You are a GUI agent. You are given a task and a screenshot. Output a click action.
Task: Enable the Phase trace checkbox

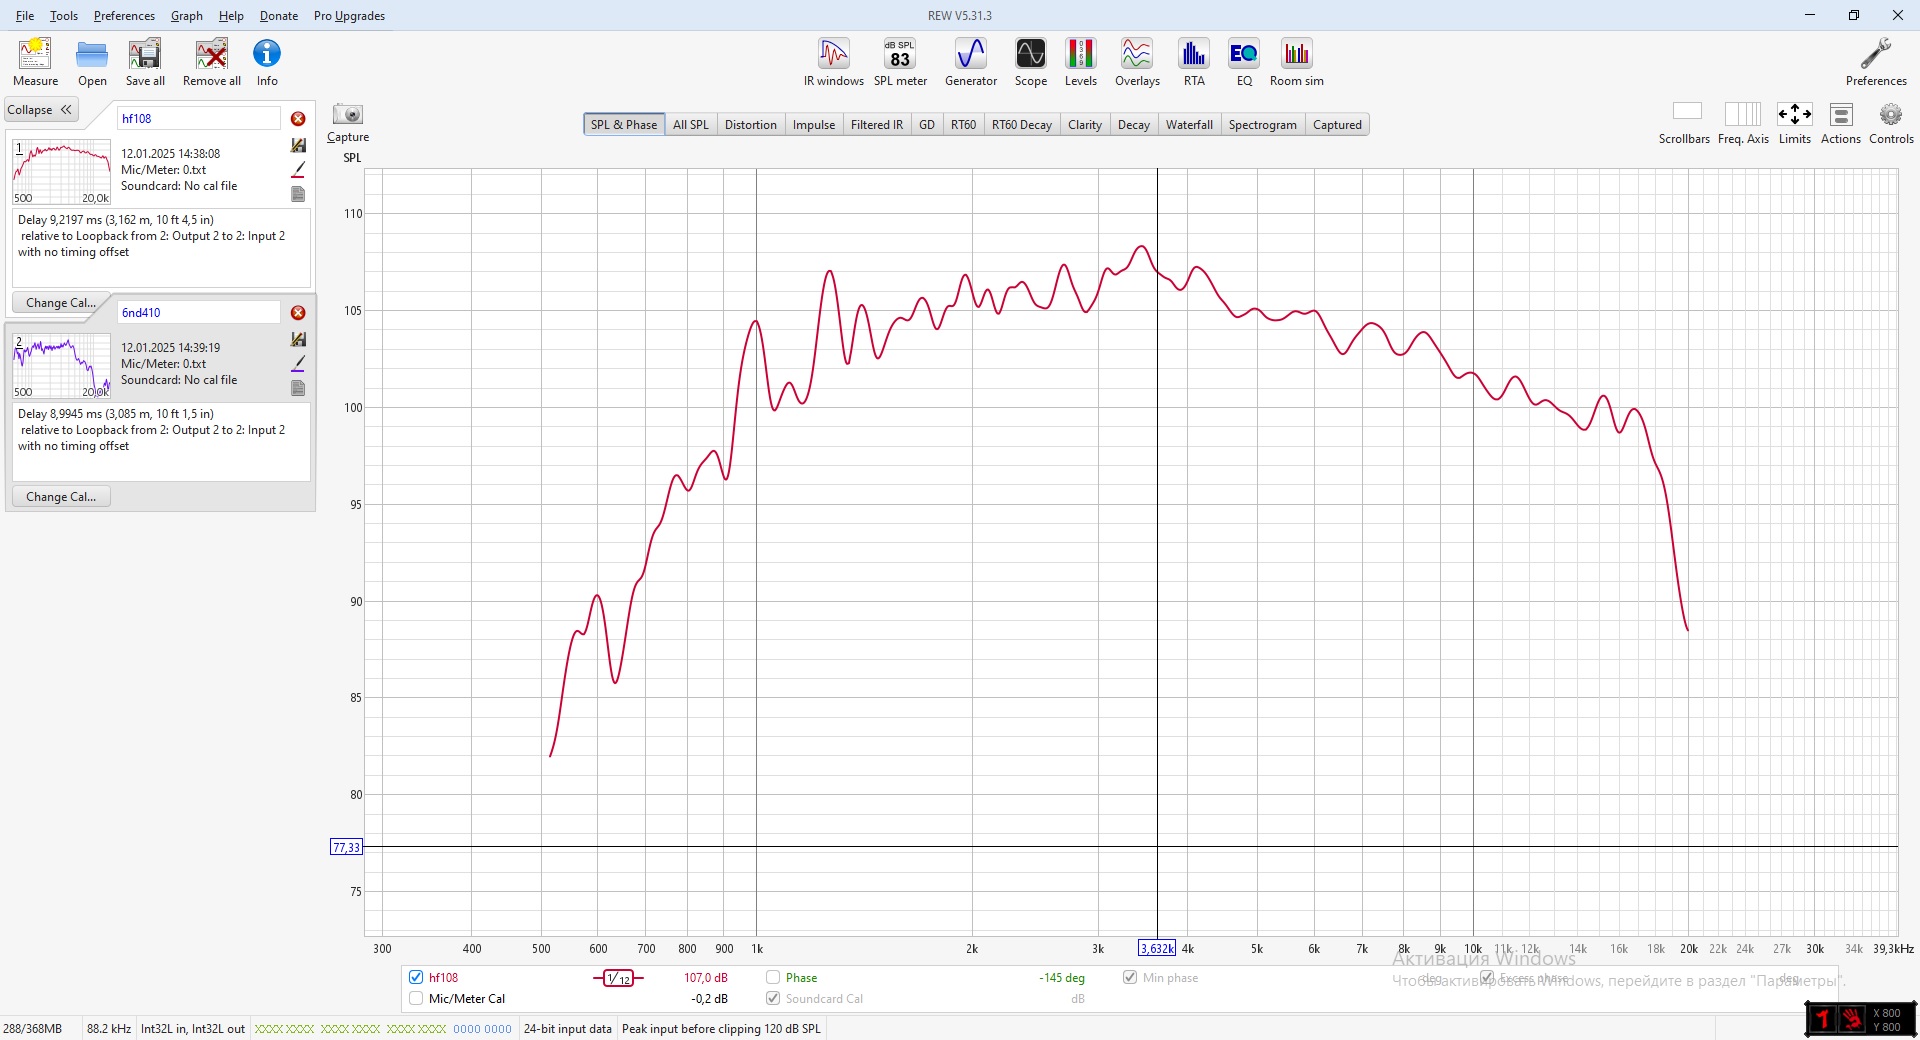[773, 977]
